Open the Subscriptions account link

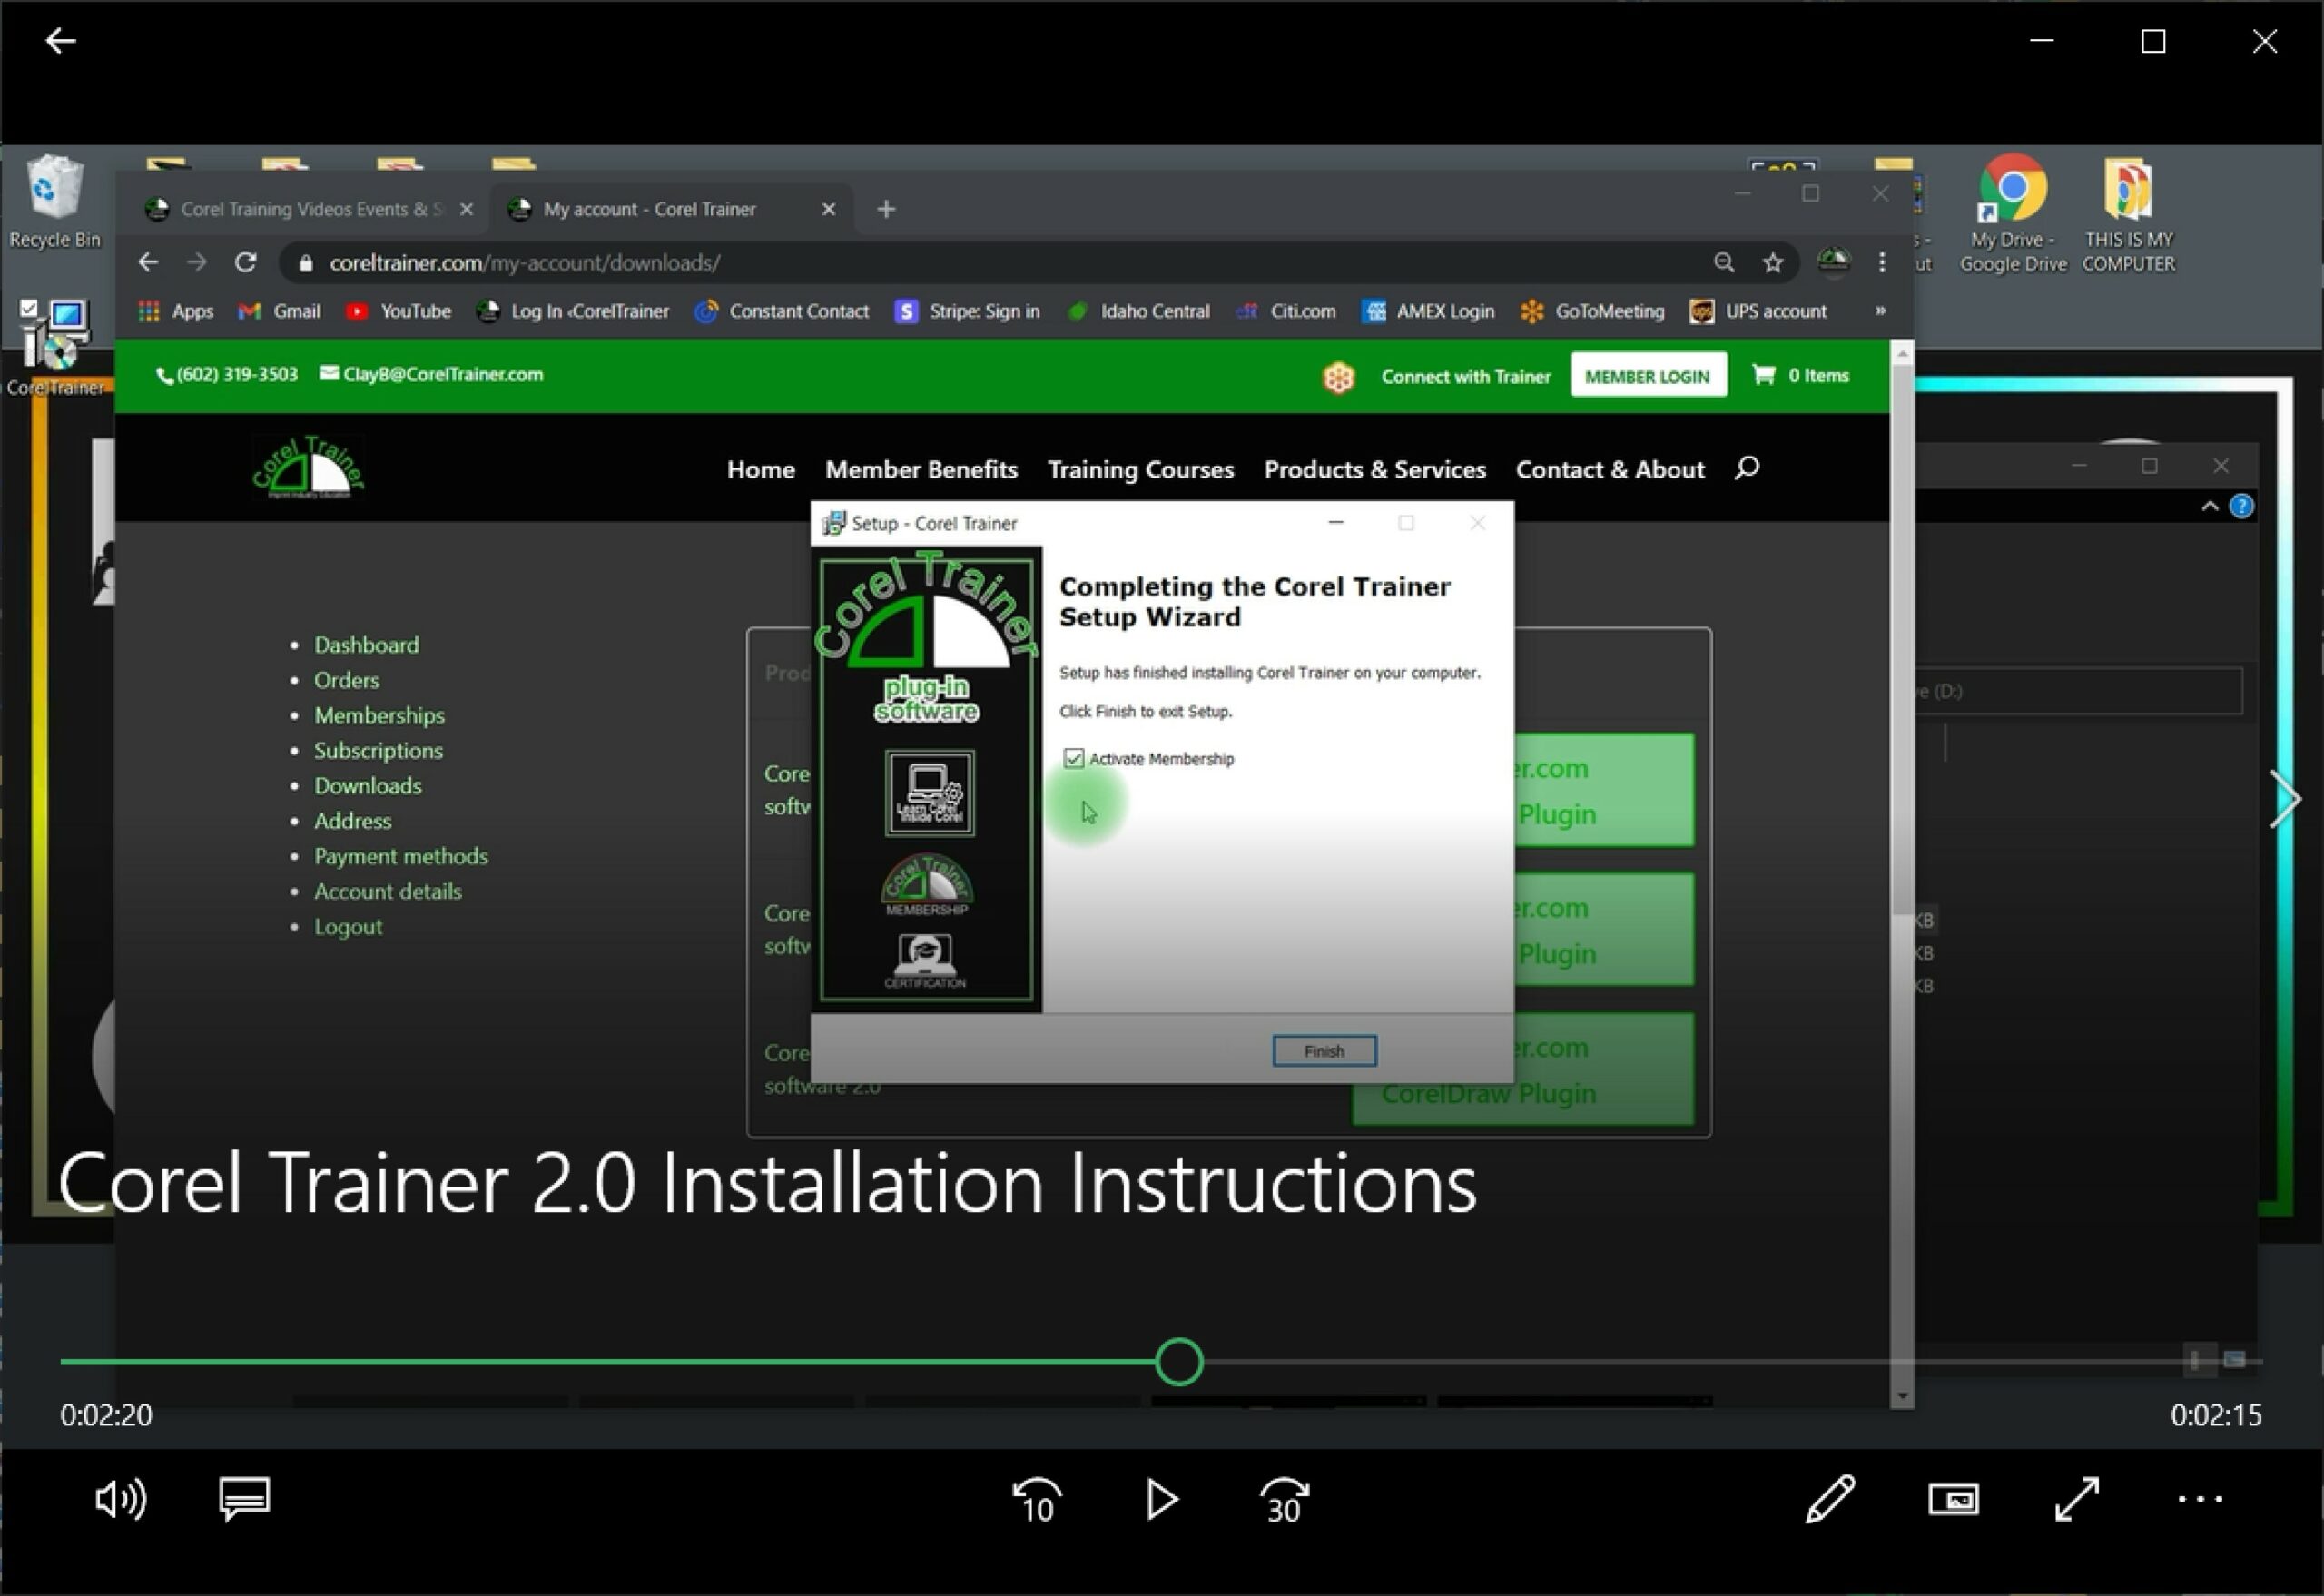pos(378,750)
